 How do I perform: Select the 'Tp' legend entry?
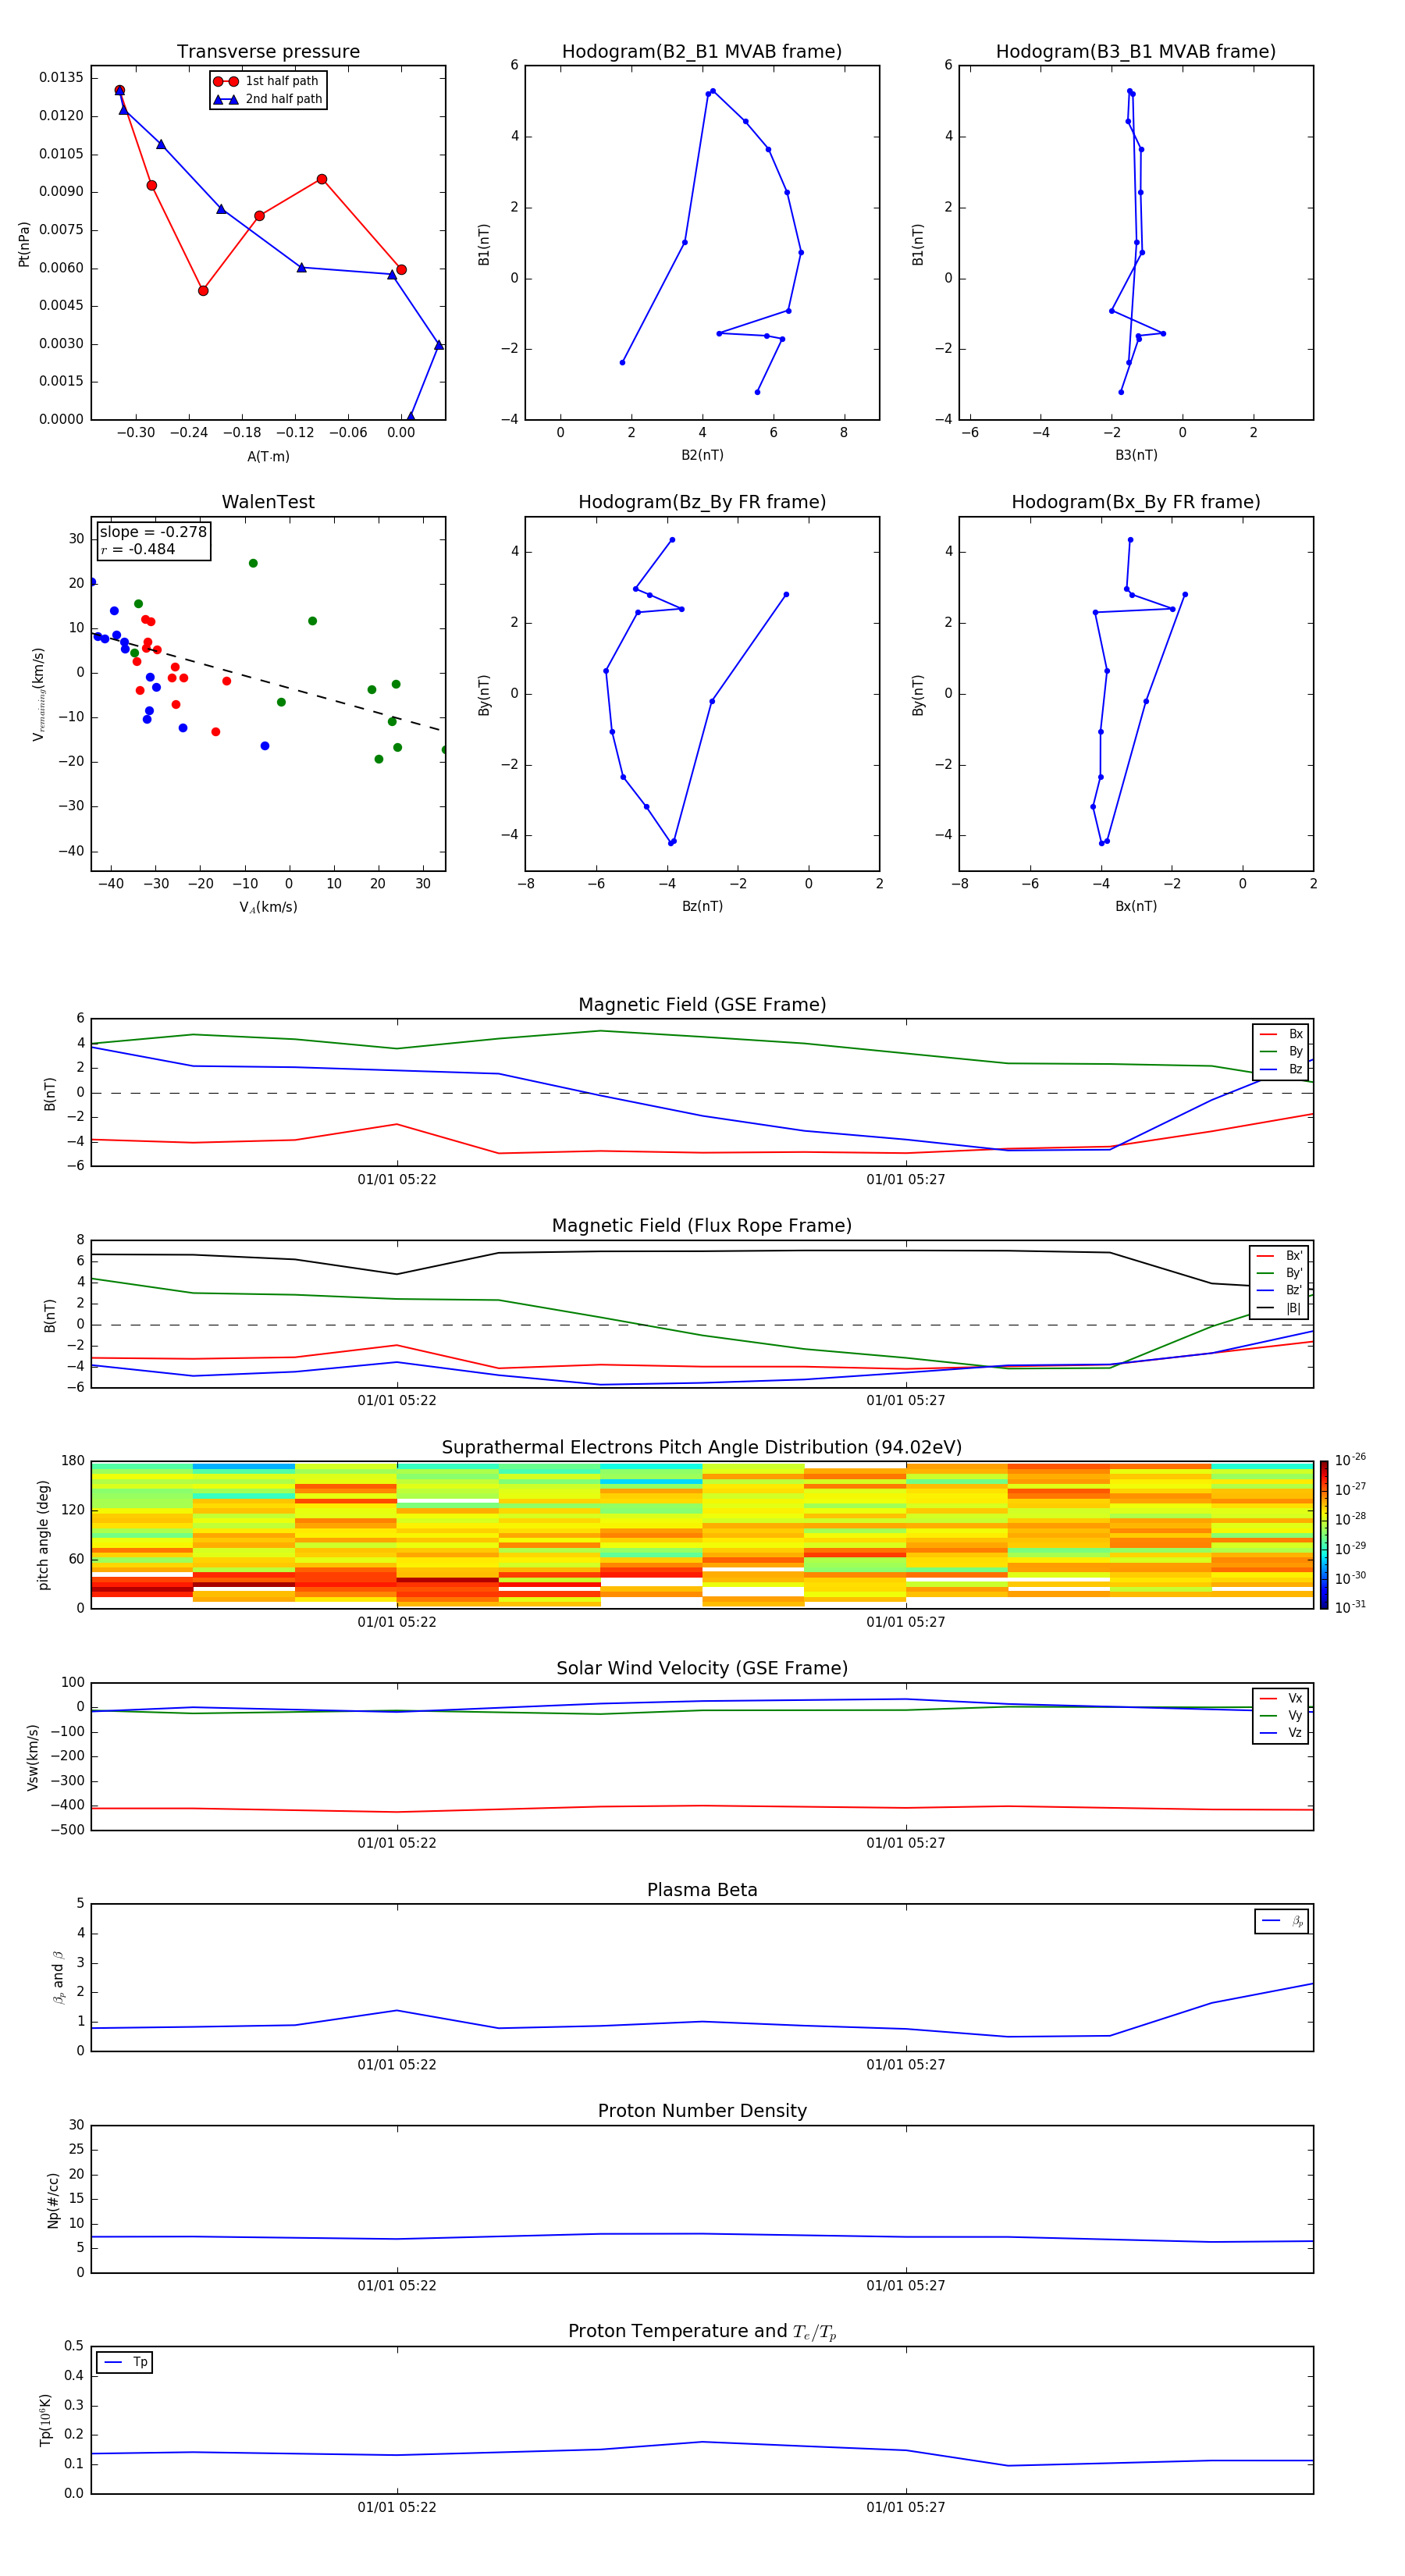click(125, 2362)
